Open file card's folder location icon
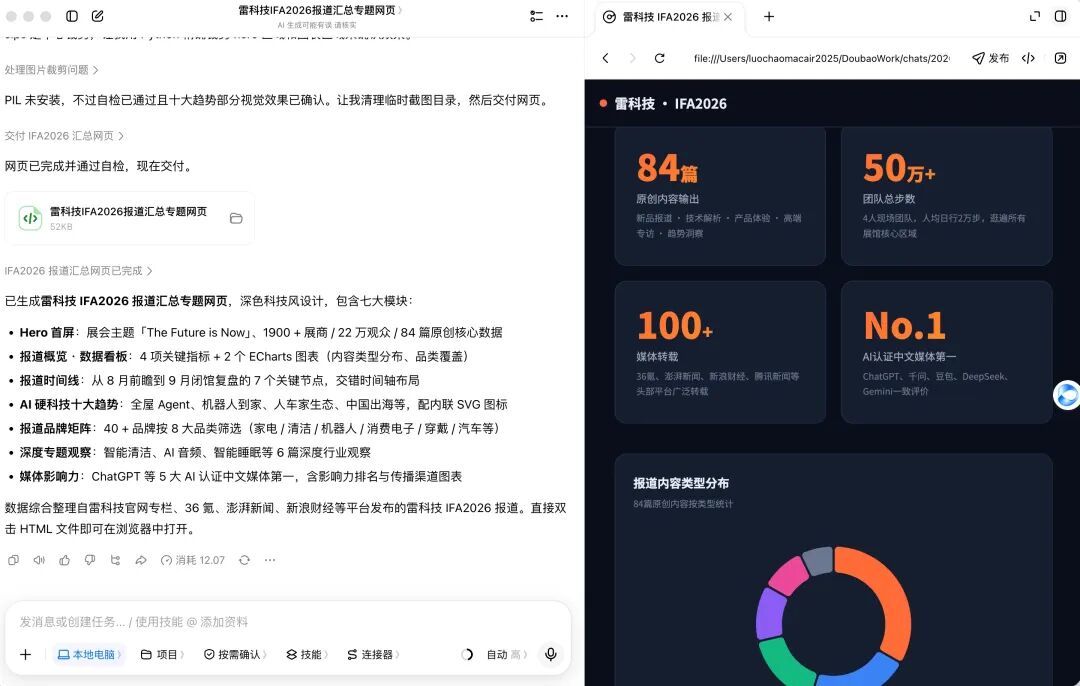Screen dimensions: 1080x686 236,218
